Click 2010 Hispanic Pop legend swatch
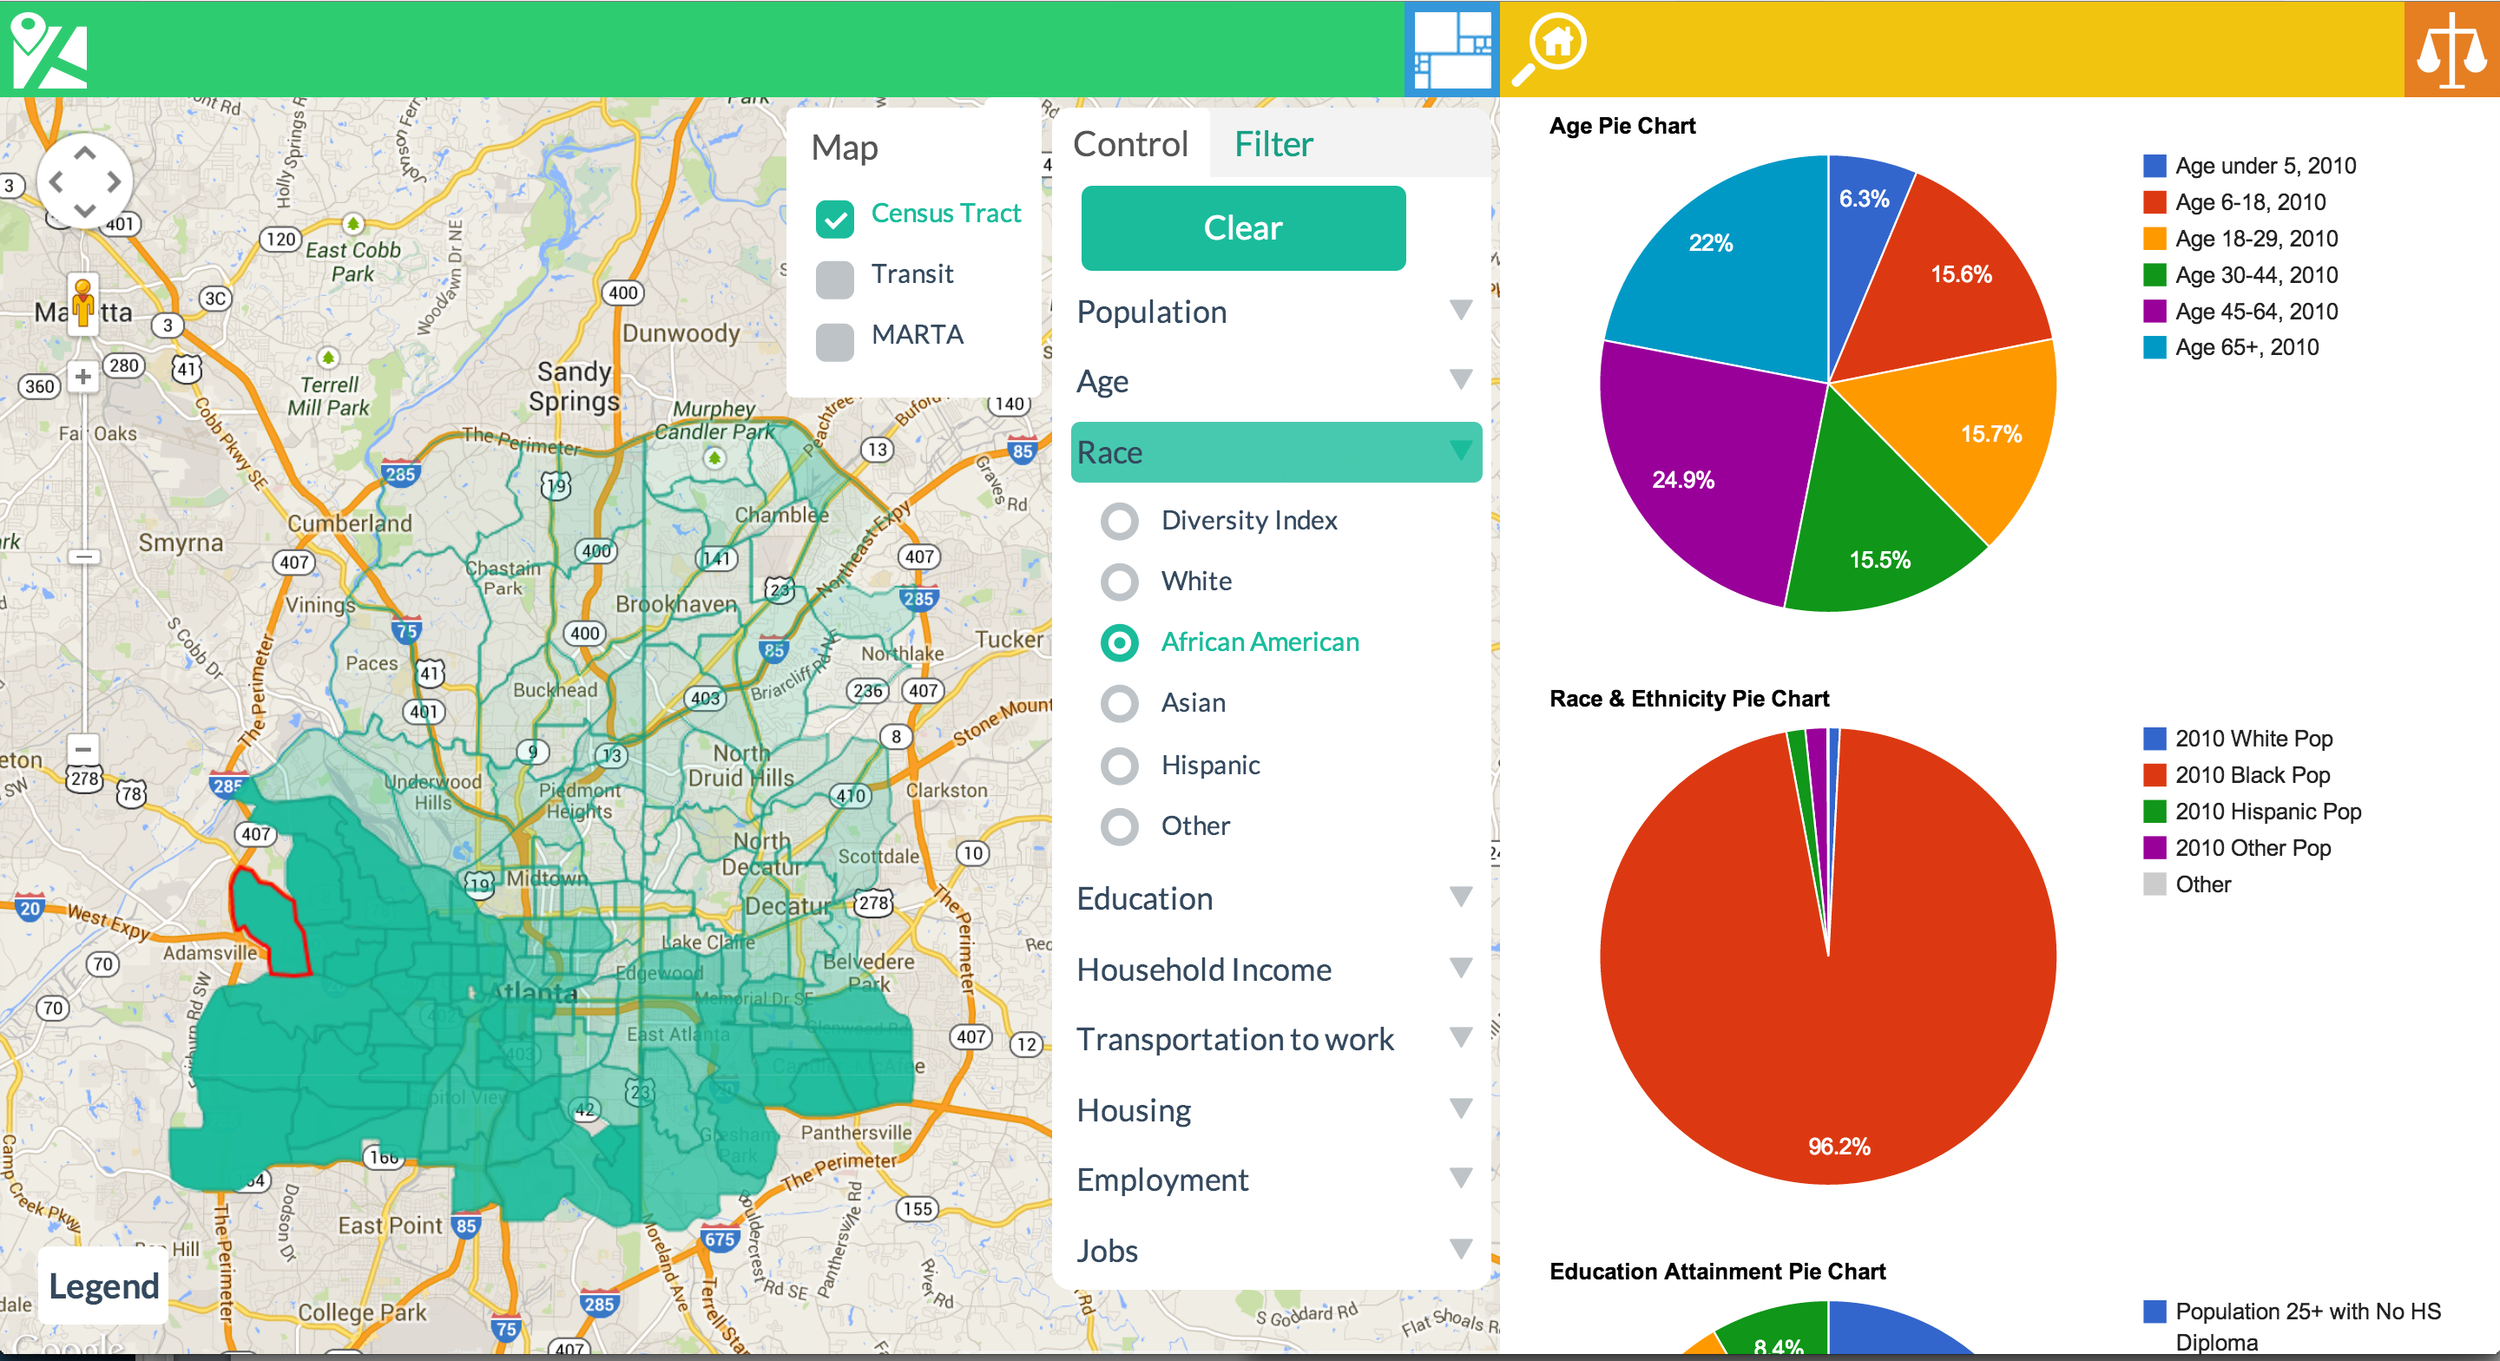The image size is (2500, 1361). pyautogui.click(x=2154, y=811)
